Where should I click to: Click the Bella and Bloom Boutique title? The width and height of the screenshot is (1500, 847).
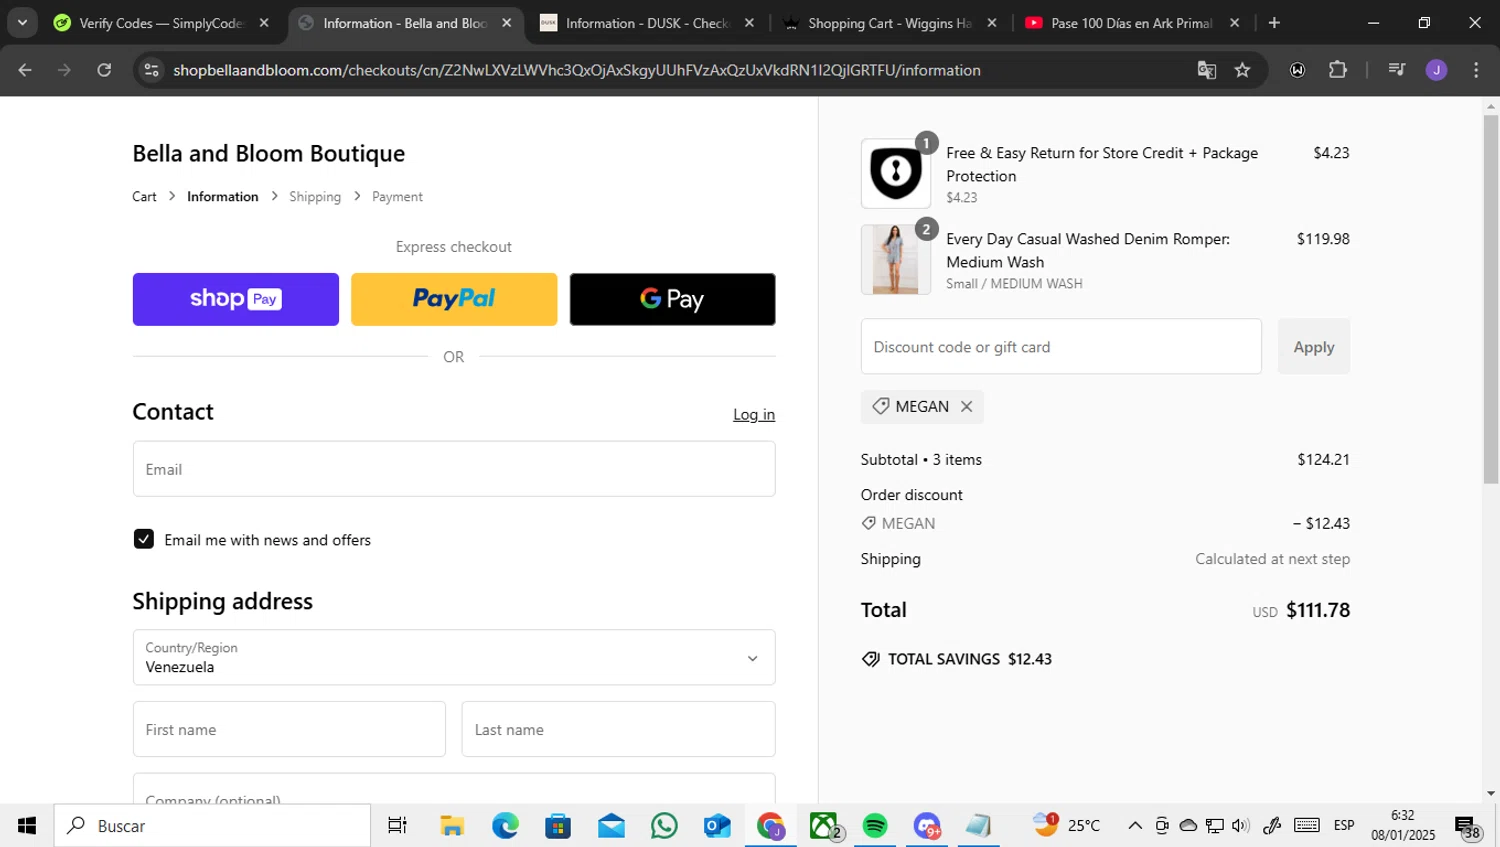pyautogui.click(x=268, y=153)
